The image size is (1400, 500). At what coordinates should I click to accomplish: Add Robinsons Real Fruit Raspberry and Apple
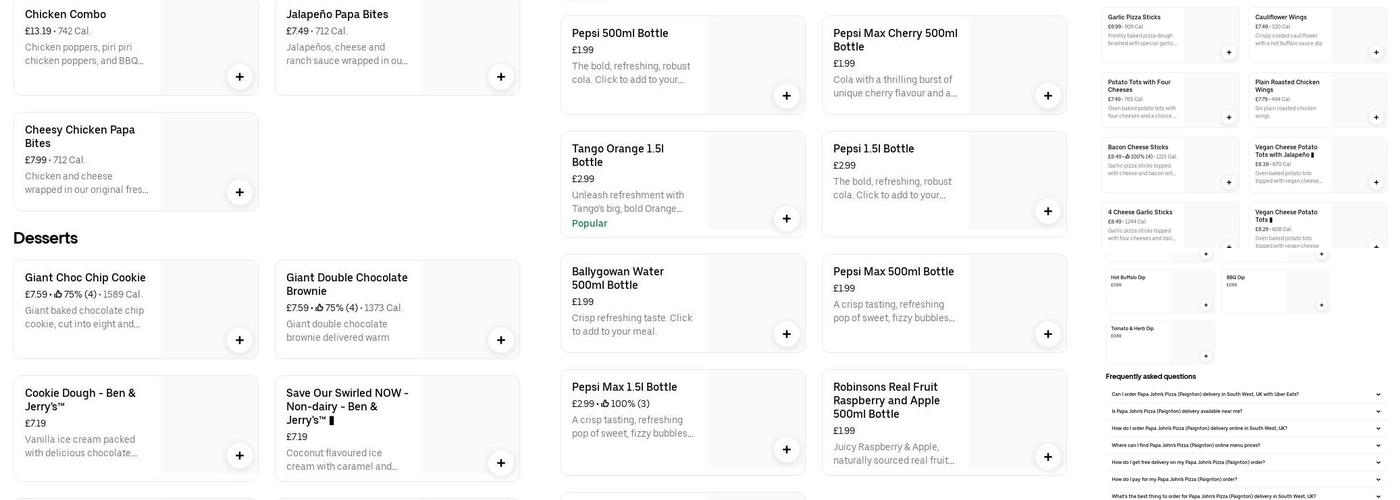pos(1048,457)
